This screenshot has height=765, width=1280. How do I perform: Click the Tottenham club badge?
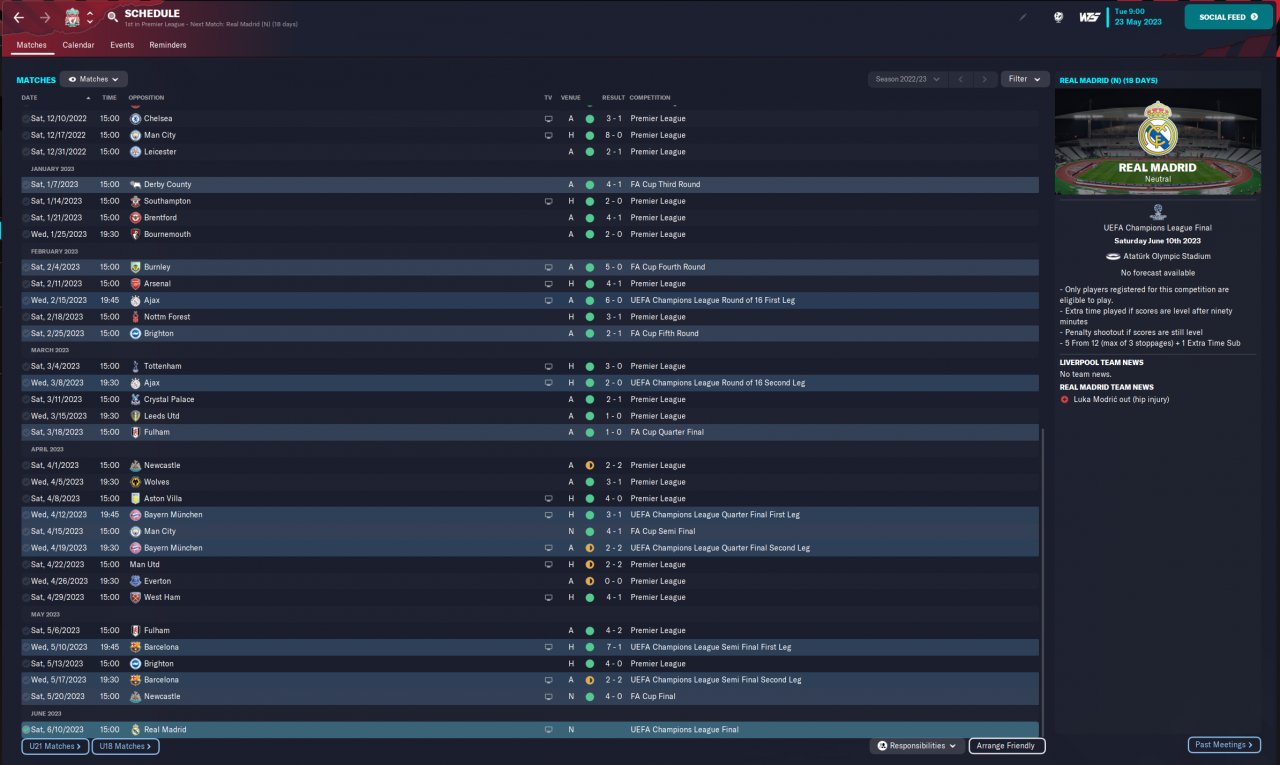click(135, 366)
